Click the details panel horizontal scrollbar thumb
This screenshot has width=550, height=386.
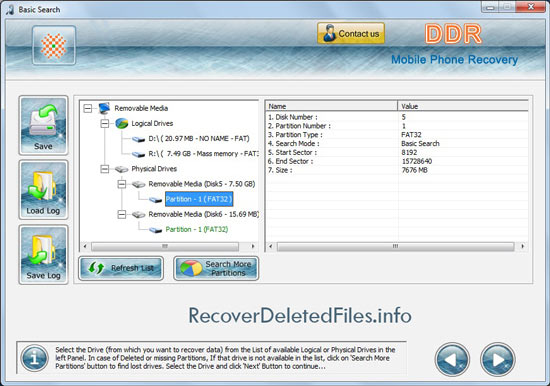tap(395, 246)
